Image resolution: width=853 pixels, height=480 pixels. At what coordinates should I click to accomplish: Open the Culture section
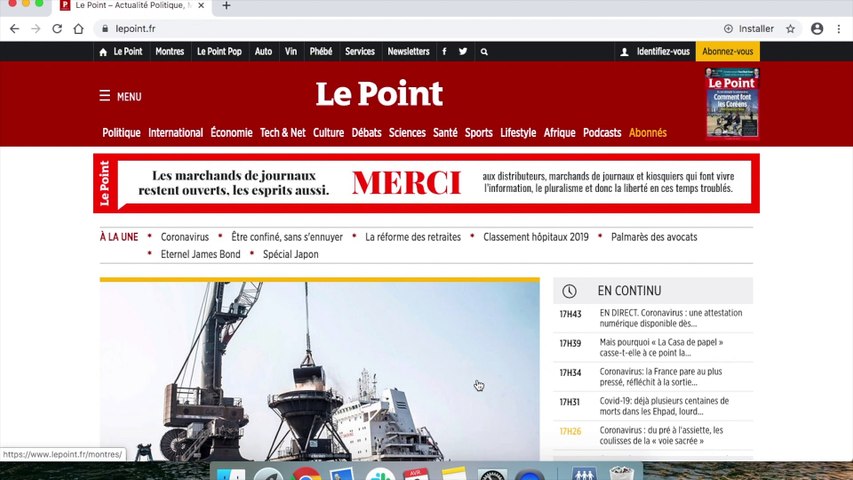[329, 133]
